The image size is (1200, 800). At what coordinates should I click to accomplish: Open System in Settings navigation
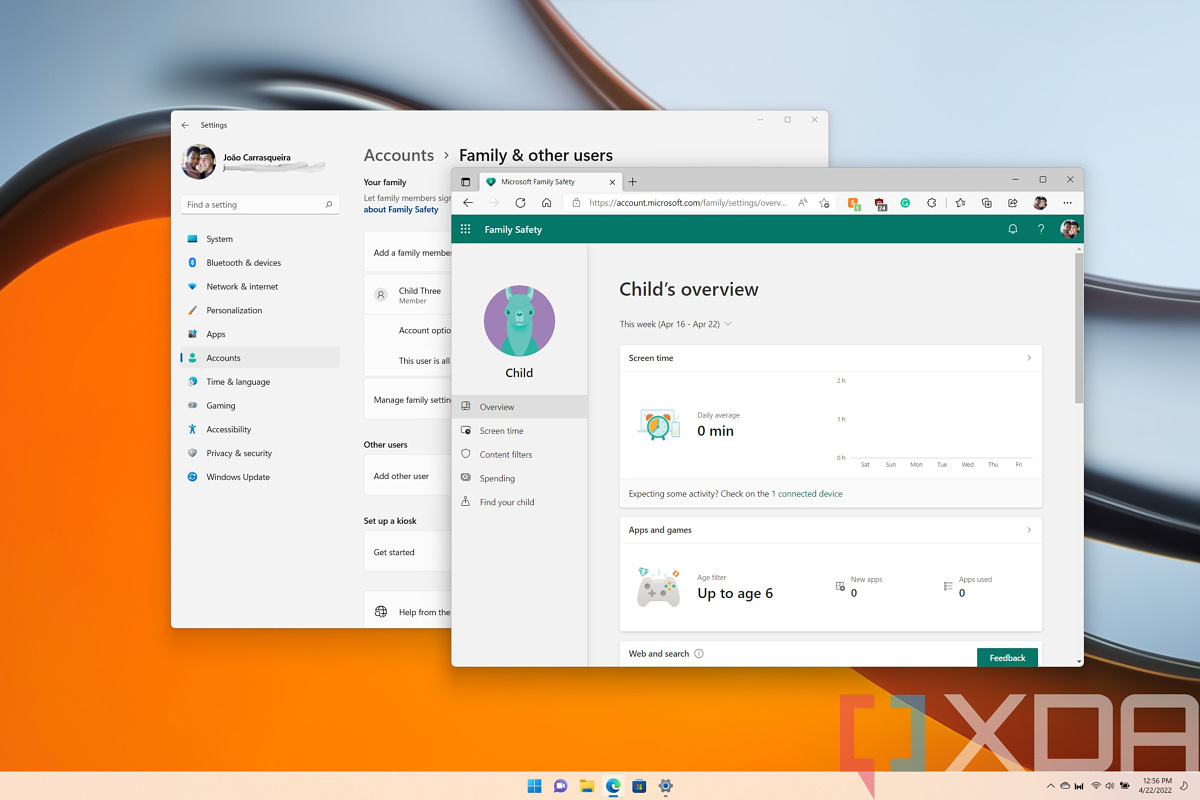tap(260, 239)
